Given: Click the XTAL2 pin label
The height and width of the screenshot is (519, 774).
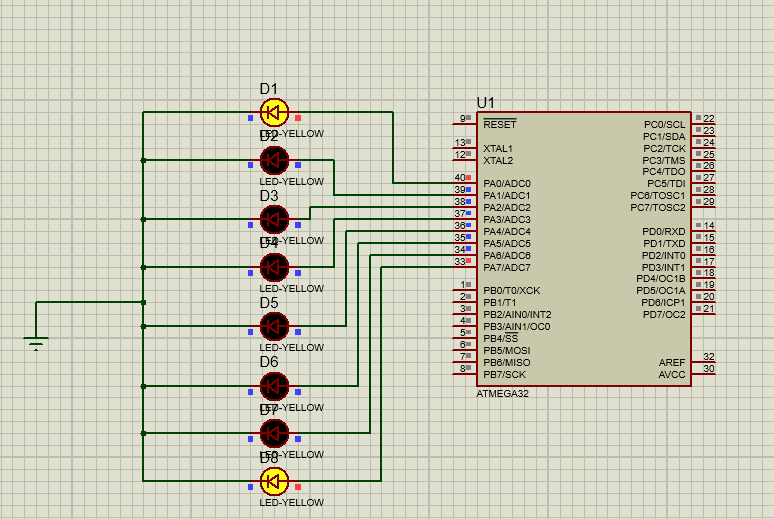Looking at the screenshot, I should 498,160.
